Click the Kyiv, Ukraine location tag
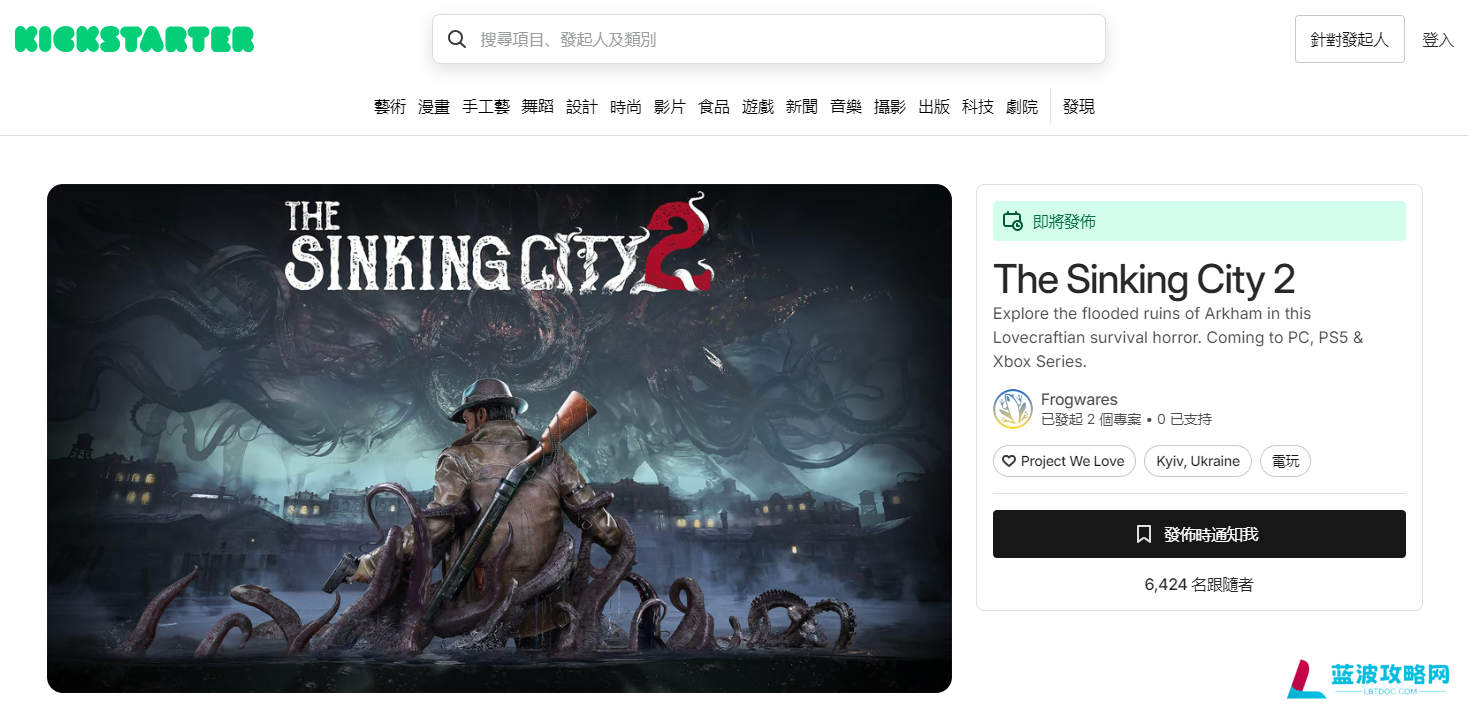 coord(1198,461)
